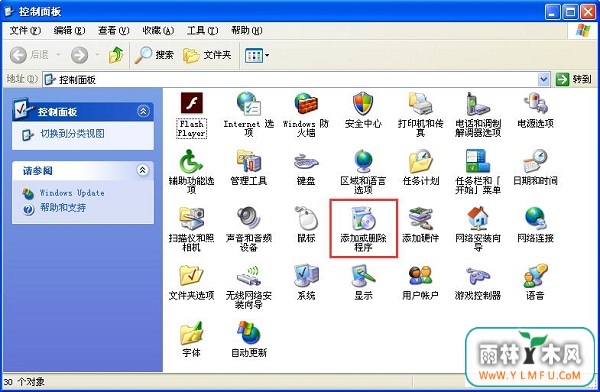Open the back button history dropdown arrow
This screenshot has width=600, height=392.
(x=59, y=55)
